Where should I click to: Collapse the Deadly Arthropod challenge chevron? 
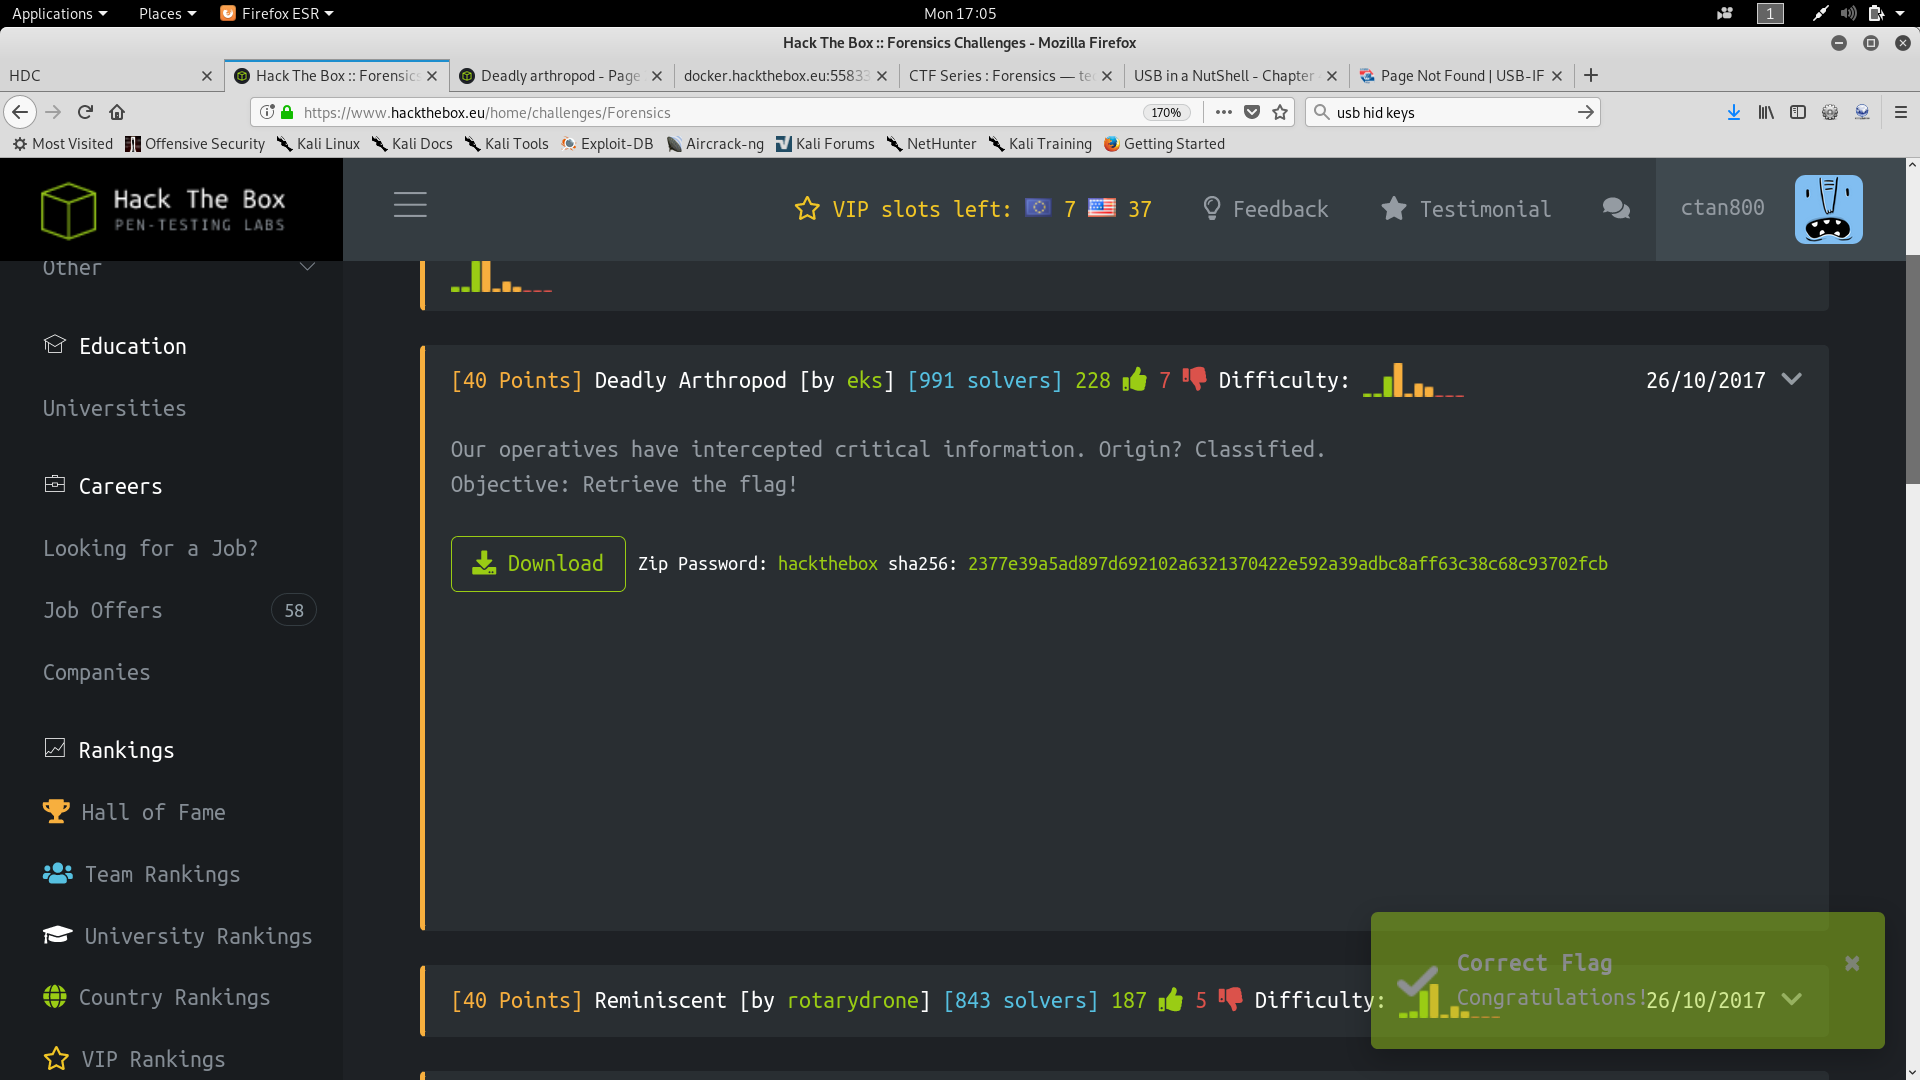coord(1792,379)
